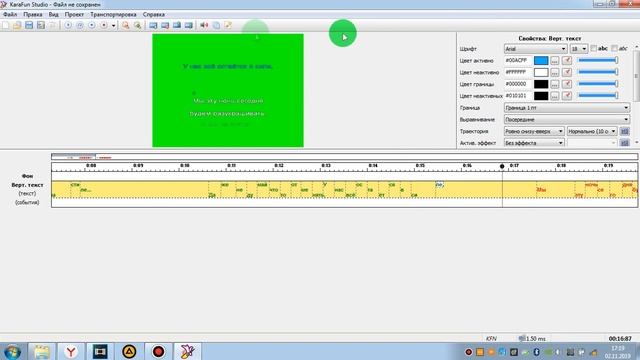
Task: Click the first round playback icon
Action: (68, 25)
